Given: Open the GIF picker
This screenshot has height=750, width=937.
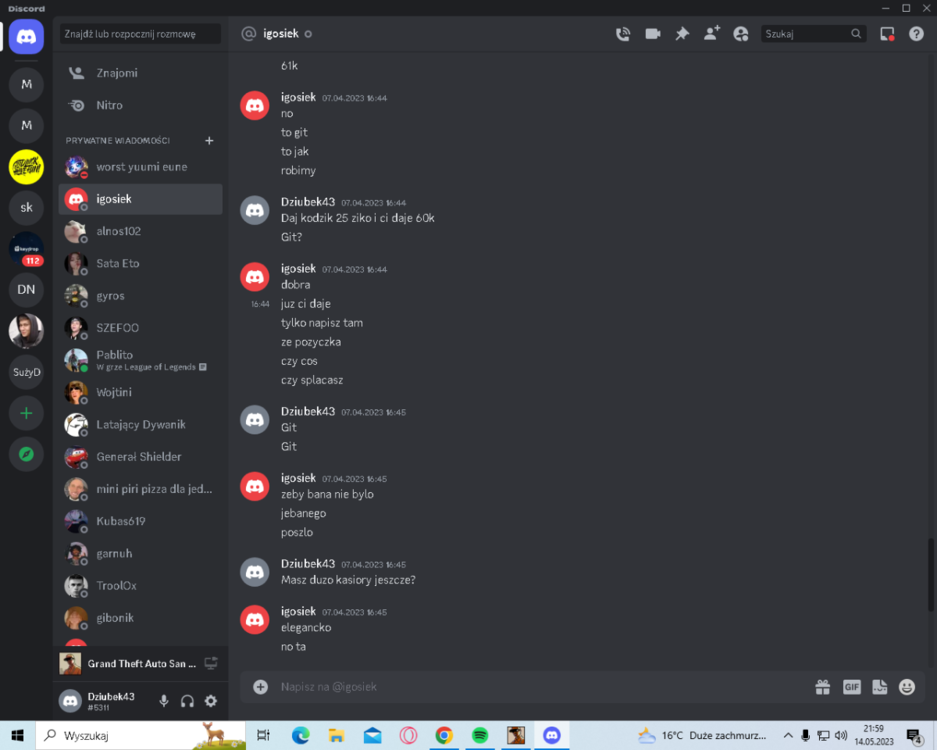Looking at the screenshot, I should click(x=852, y=687).
